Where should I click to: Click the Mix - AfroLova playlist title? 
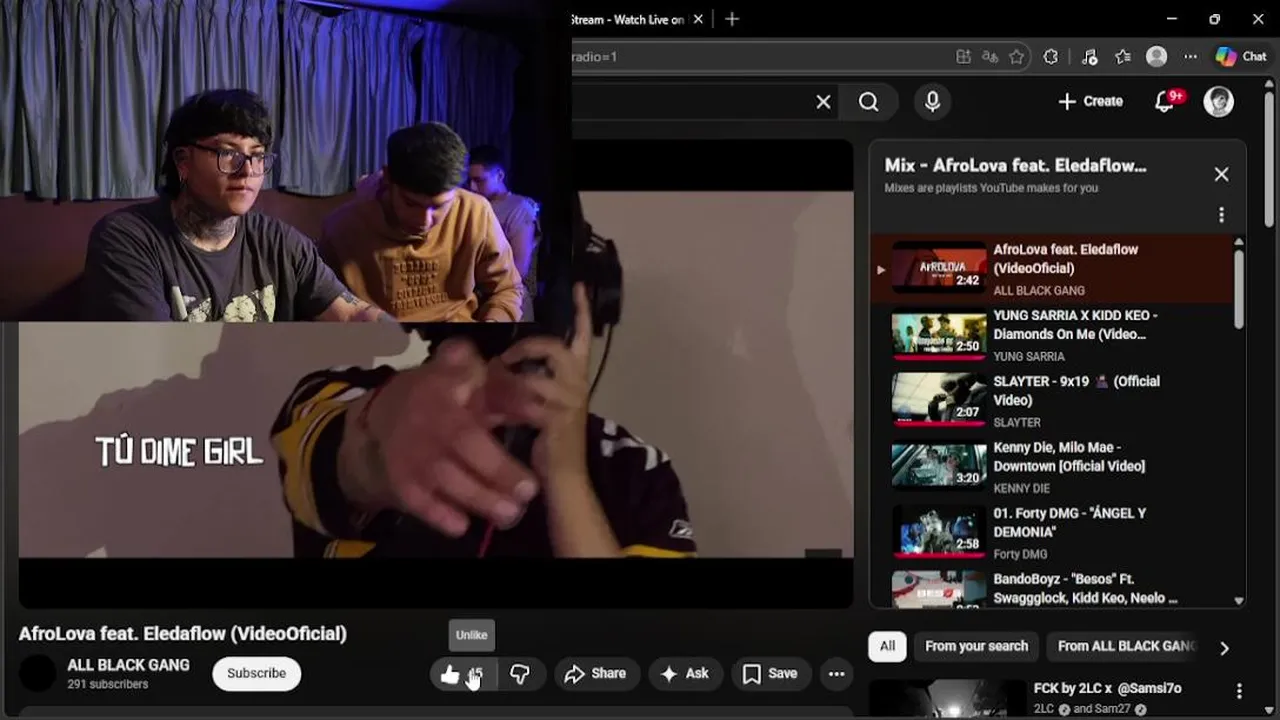1015,165
